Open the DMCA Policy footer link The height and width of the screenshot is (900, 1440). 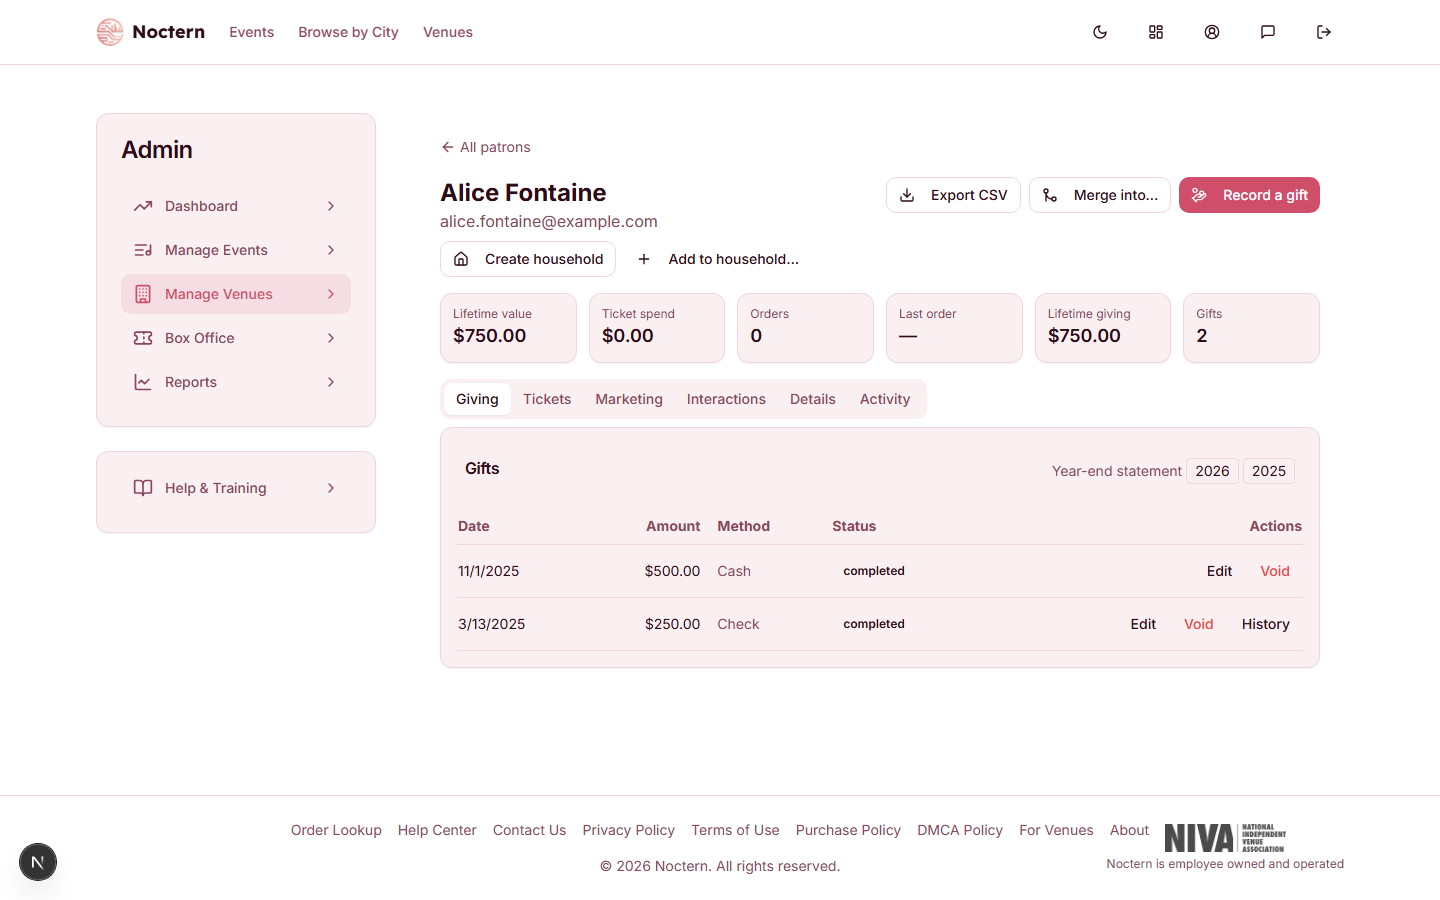[960, 830]
